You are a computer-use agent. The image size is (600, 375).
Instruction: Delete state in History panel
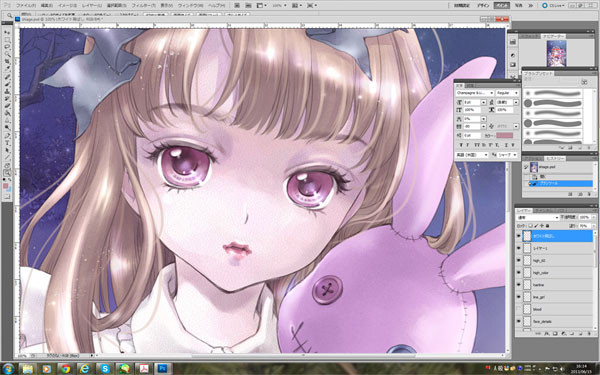coord(589,194)
